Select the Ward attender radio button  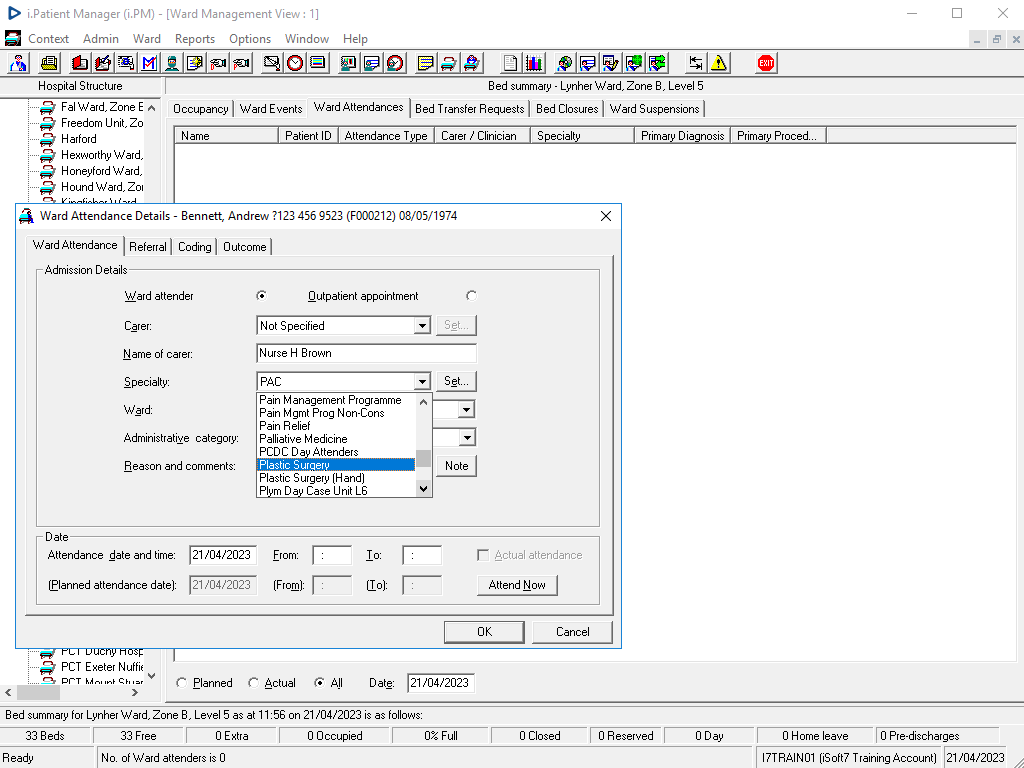(262, 296)
